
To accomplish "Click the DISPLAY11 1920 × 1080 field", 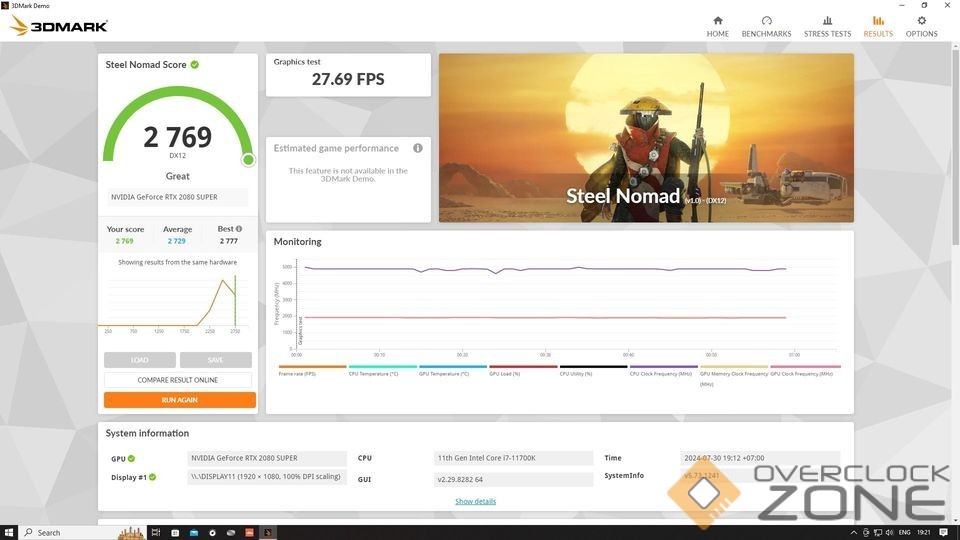I will tap(267, 476).
